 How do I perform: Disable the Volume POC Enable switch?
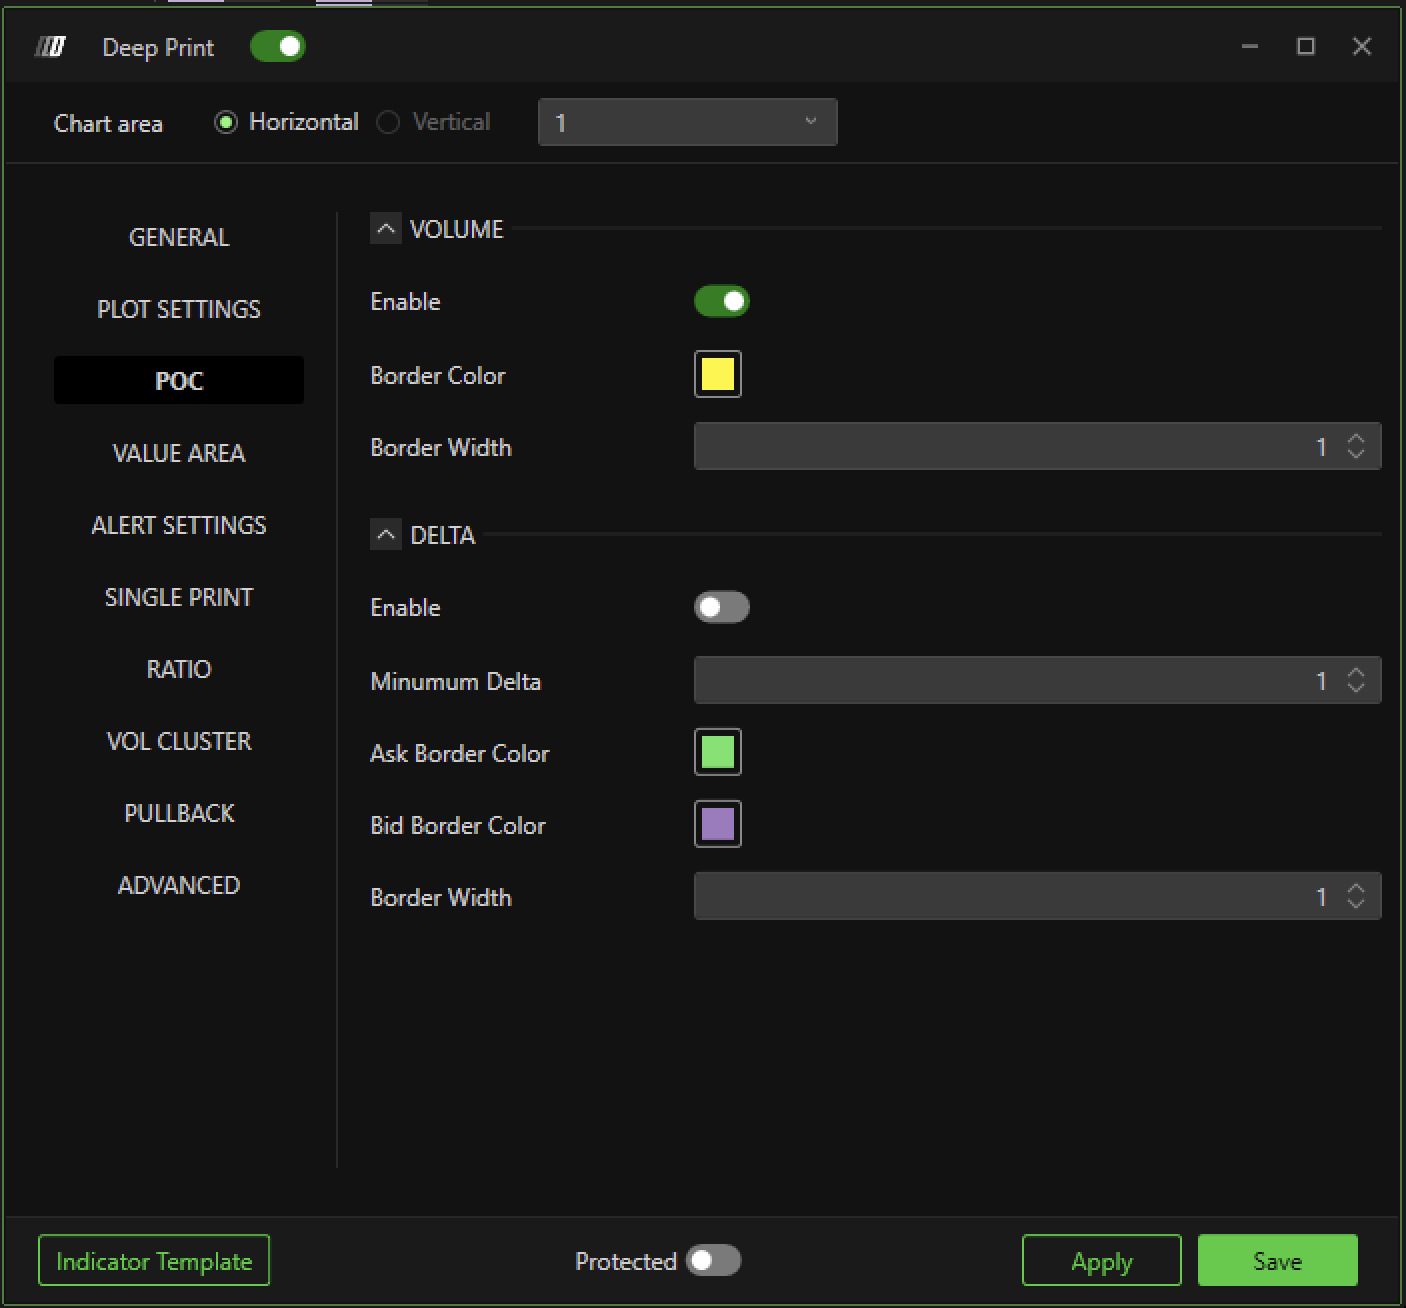point(721,301)
